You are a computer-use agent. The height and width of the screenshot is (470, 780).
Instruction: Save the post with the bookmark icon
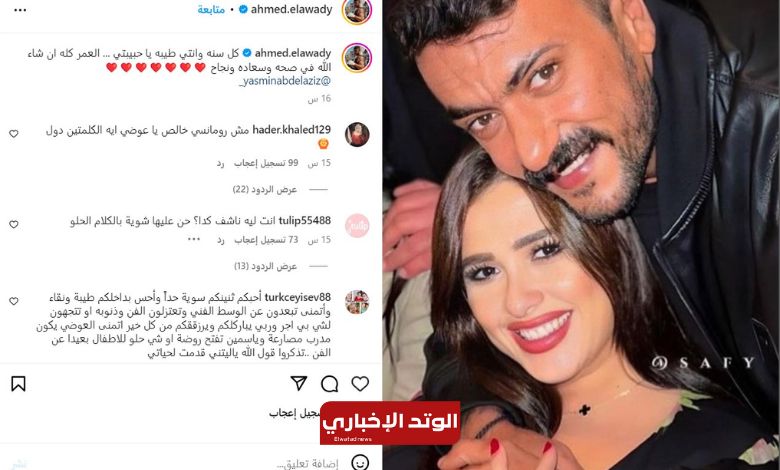click(x=18, y=383)
